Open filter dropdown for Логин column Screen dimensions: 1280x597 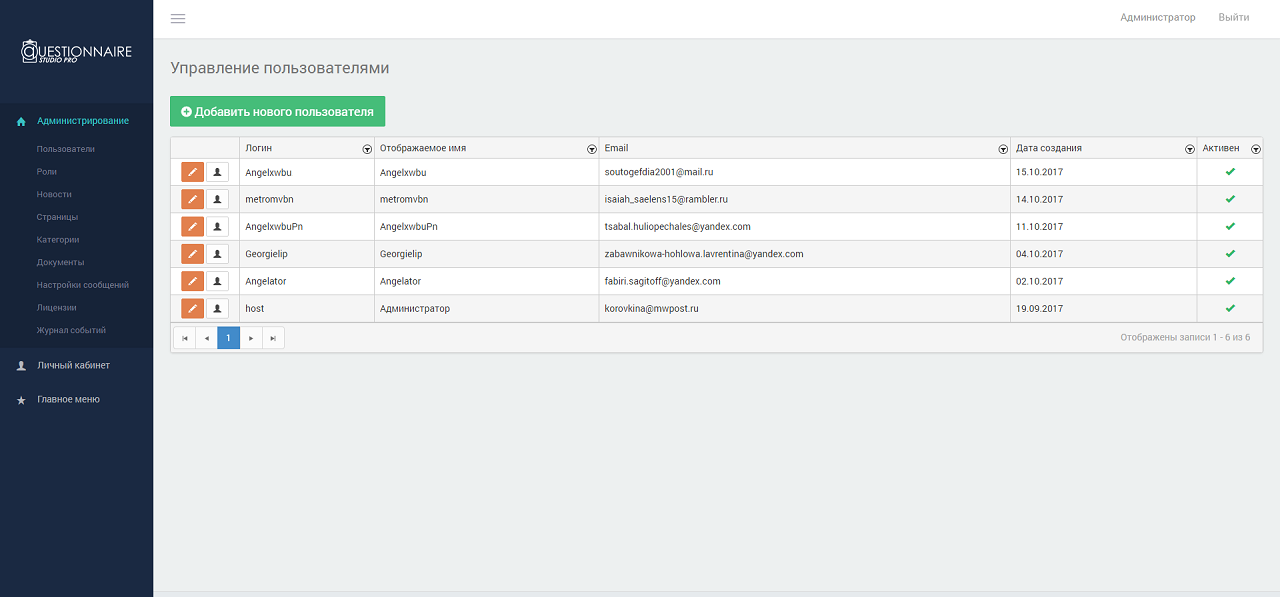point(367,149)
